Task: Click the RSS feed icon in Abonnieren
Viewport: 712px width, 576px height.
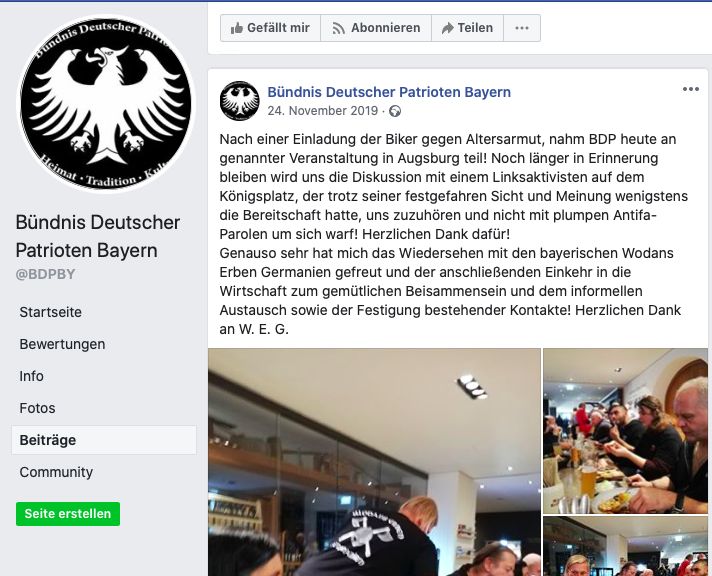Action: [x=338, y=29]
